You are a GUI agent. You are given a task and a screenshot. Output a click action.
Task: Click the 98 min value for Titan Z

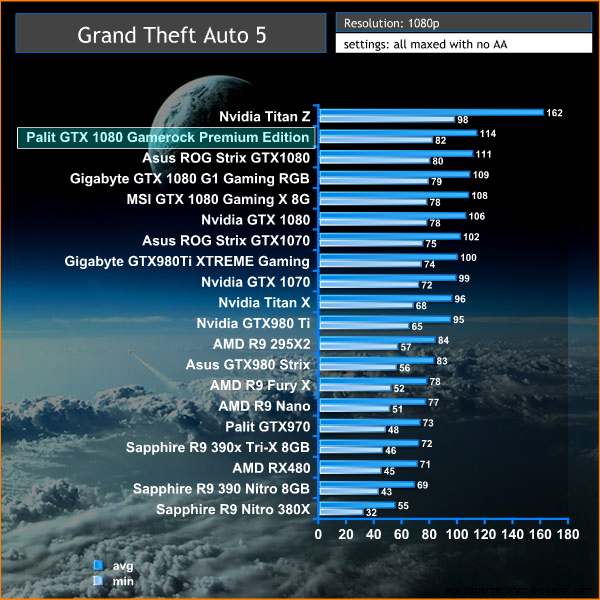[463, 120]
